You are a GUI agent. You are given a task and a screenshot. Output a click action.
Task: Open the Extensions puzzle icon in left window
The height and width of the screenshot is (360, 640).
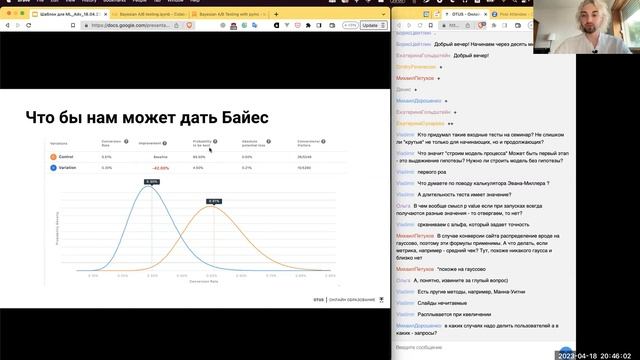308,25
